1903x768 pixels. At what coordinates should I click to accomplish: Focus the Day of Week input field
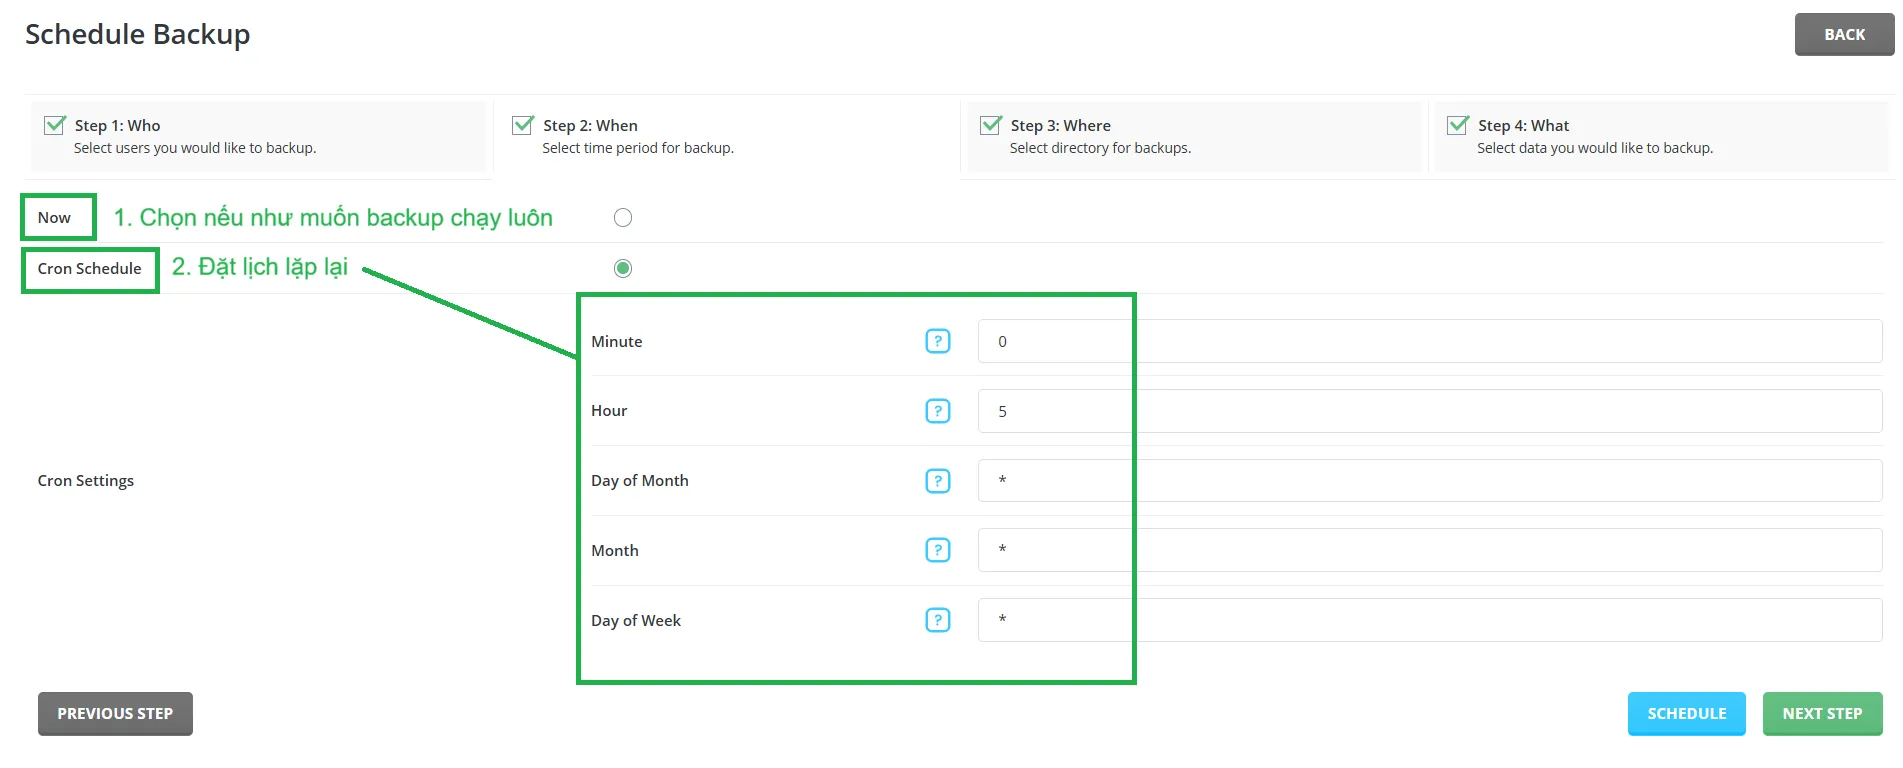pyautogui.click(x=1430, y=620)
